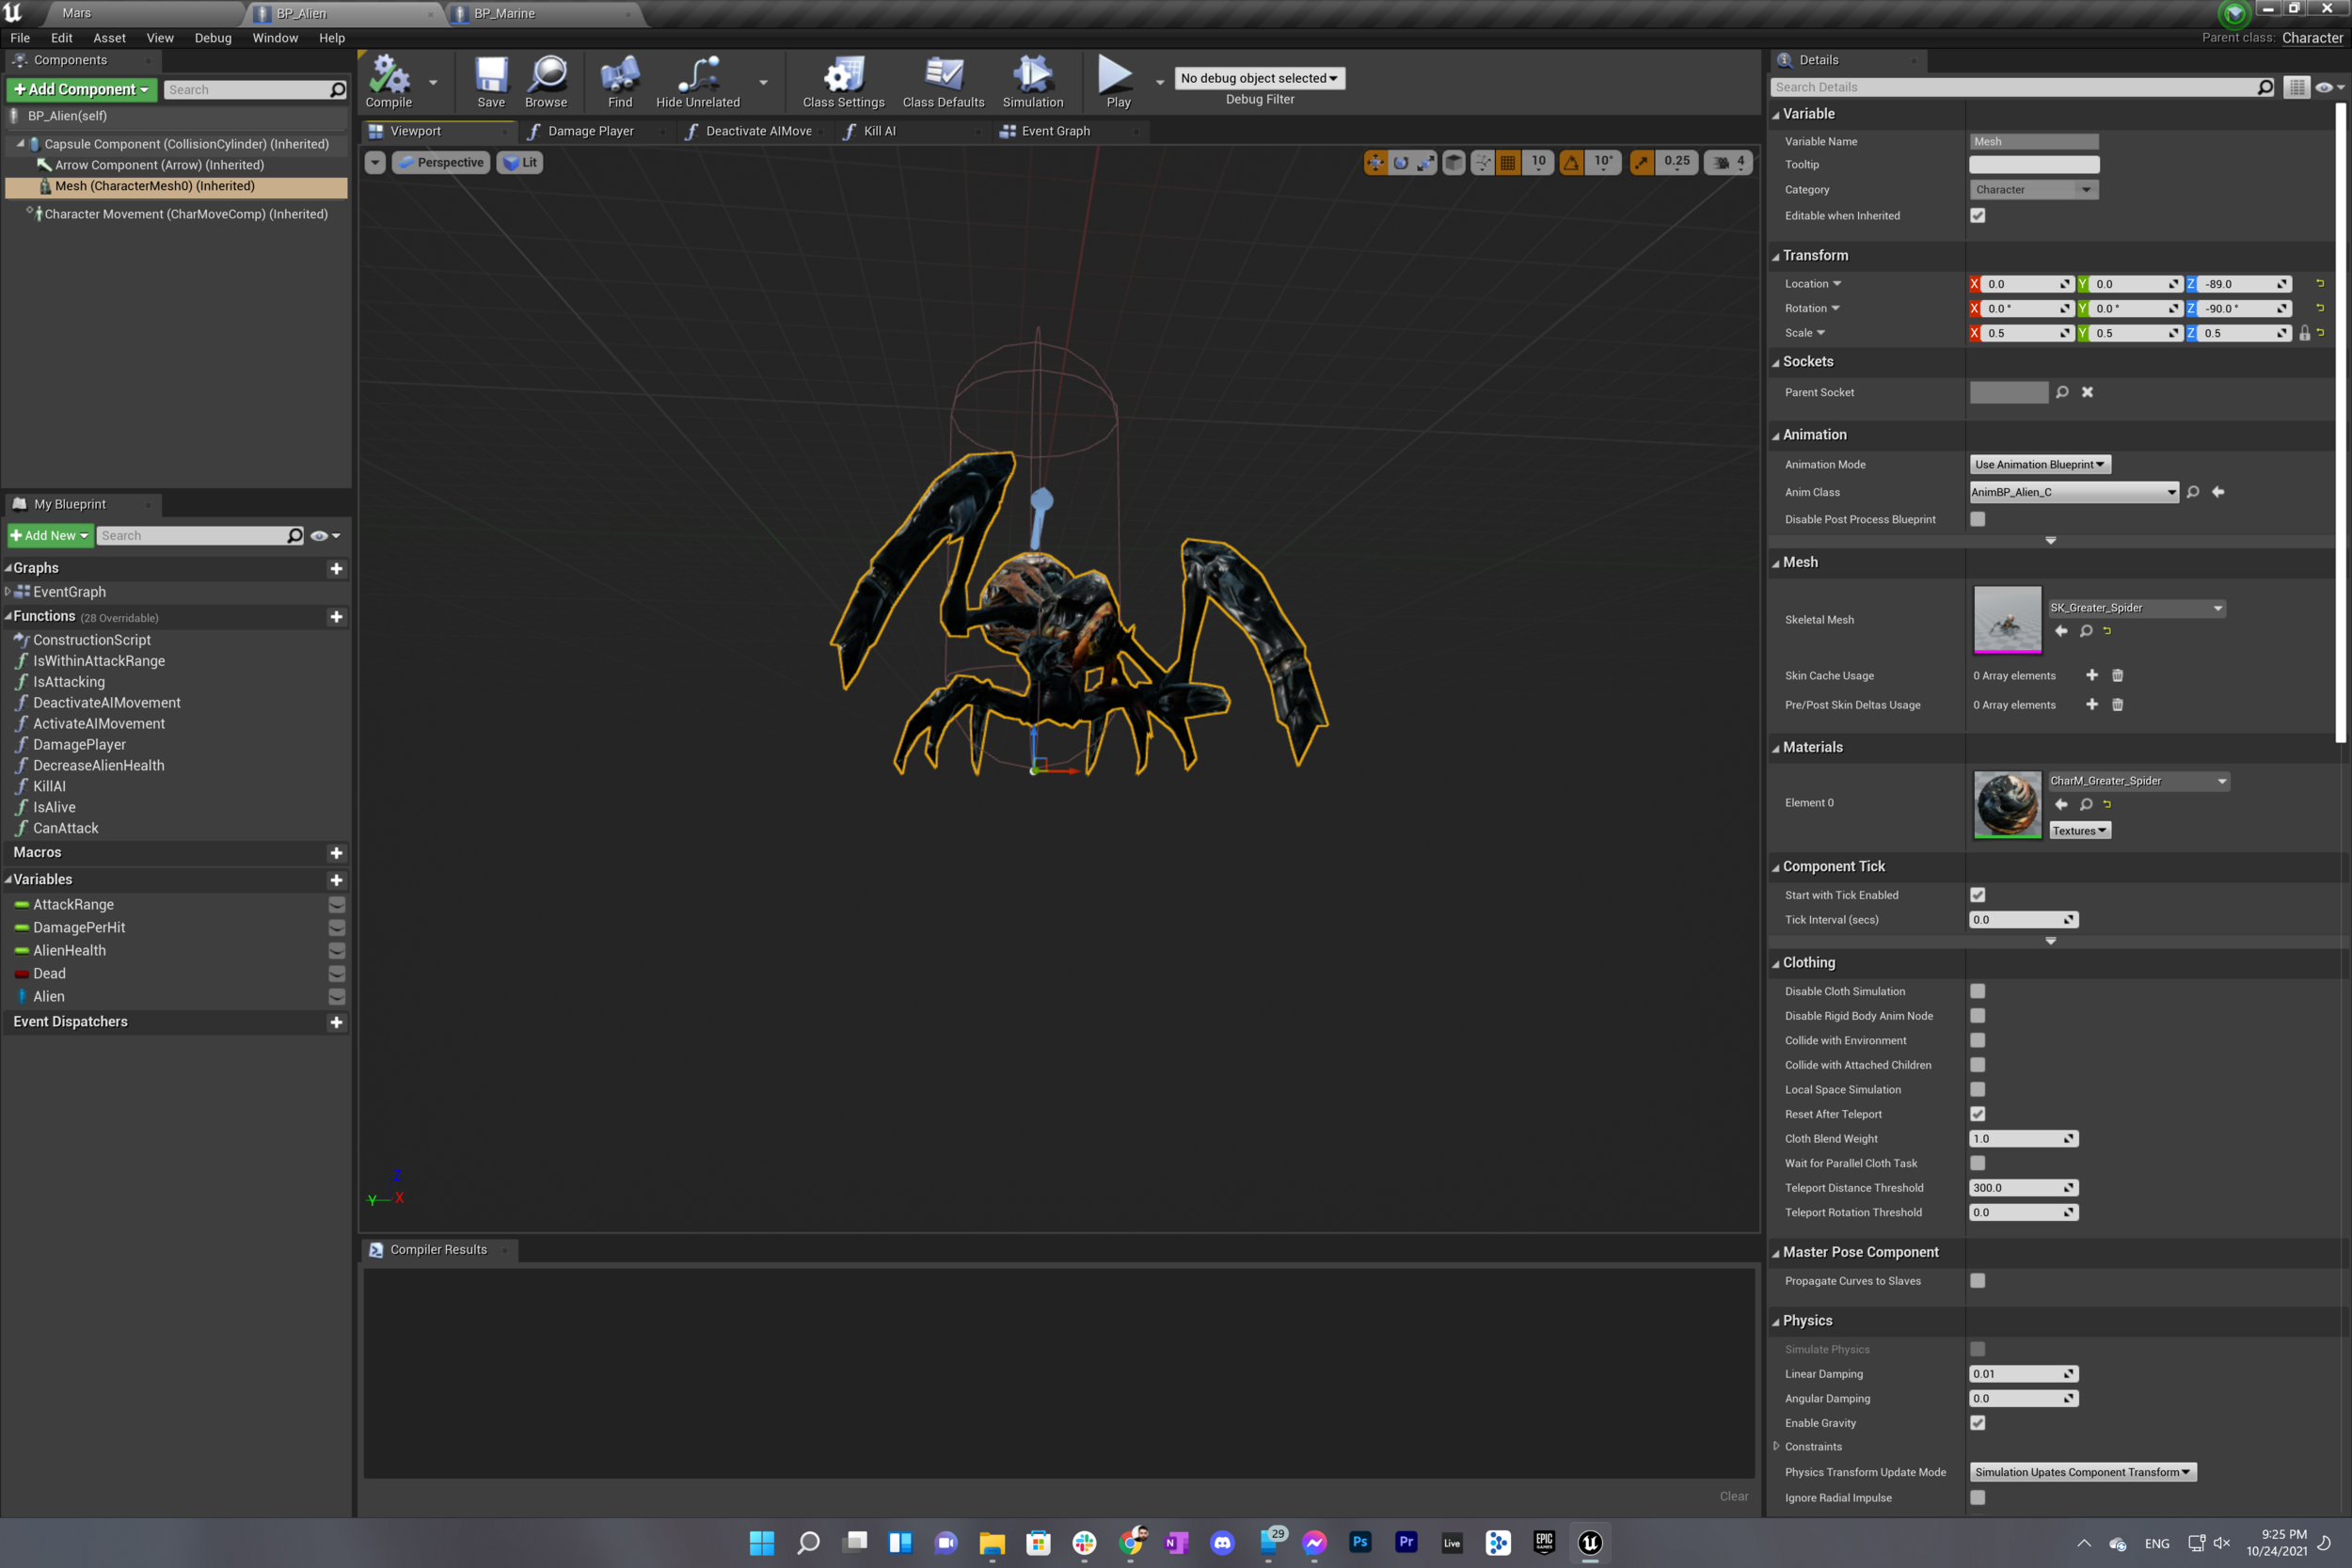Open the File menu
Image resolution: width=2352 pixels, height=1568 pixels.
20,38
